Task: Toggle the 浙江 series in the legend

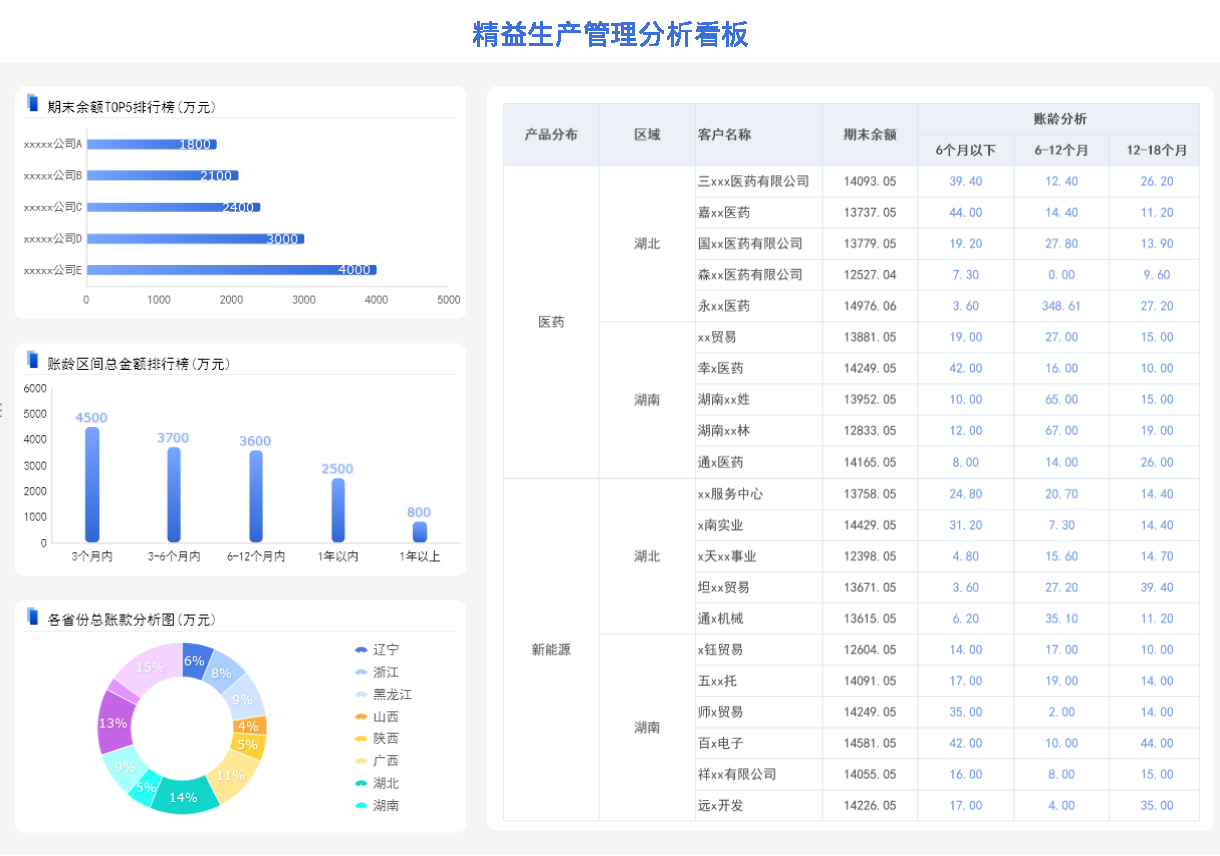Action: click(360, 672)
